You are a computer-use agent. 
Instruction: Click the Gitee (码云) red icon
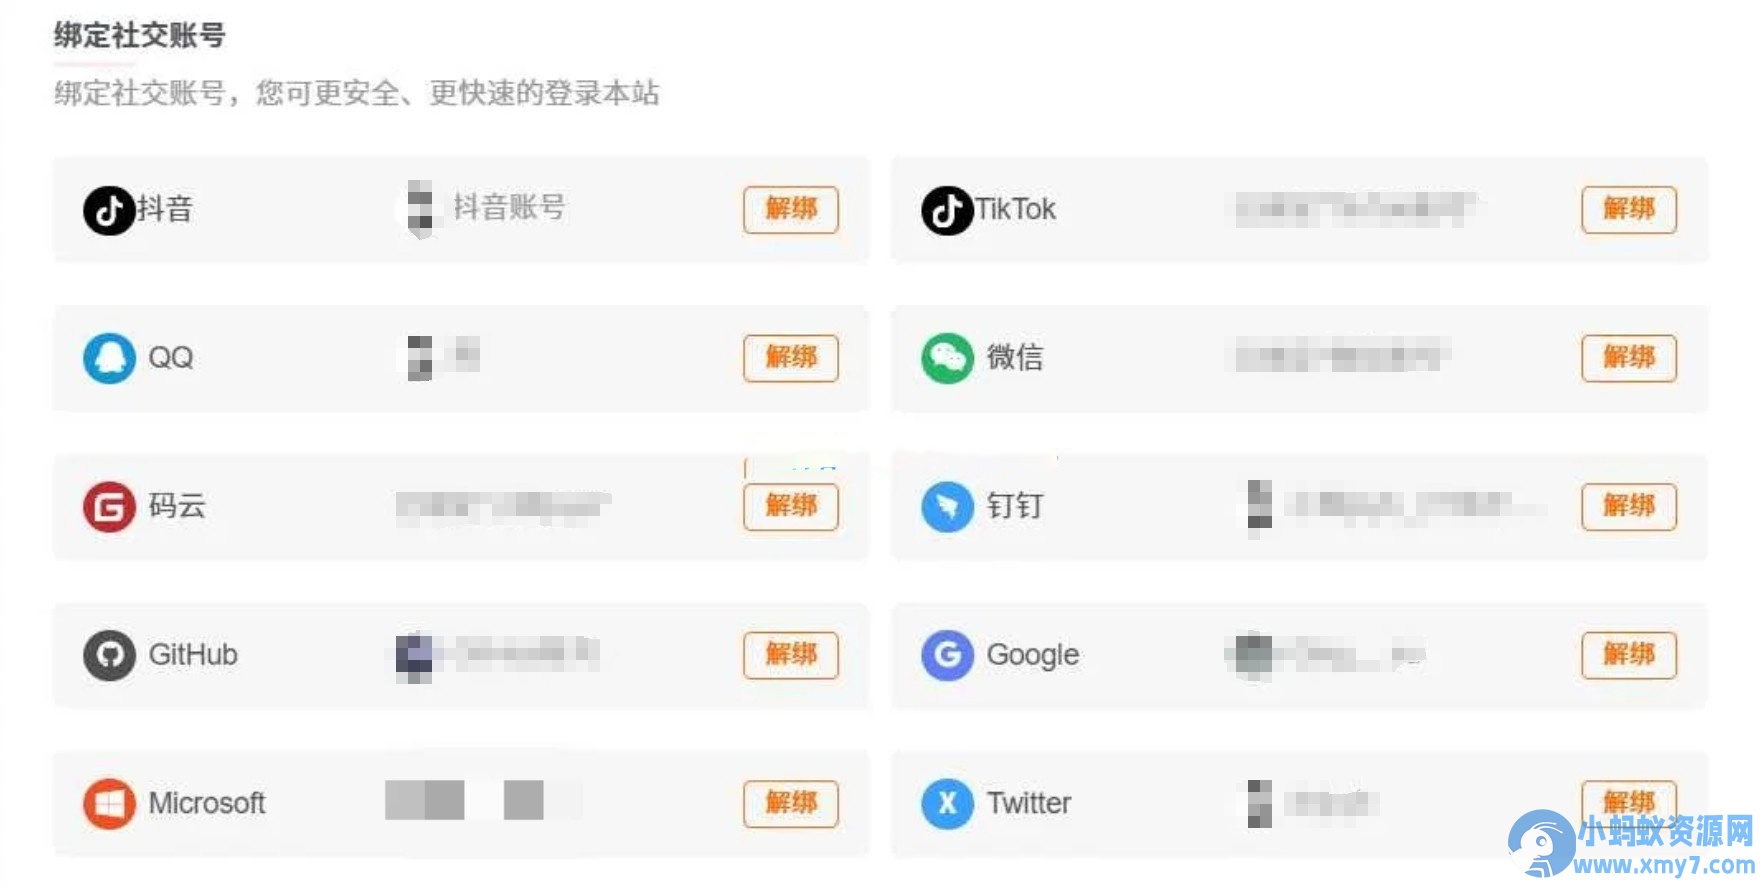pyautogui.click(x=109, y=507)
